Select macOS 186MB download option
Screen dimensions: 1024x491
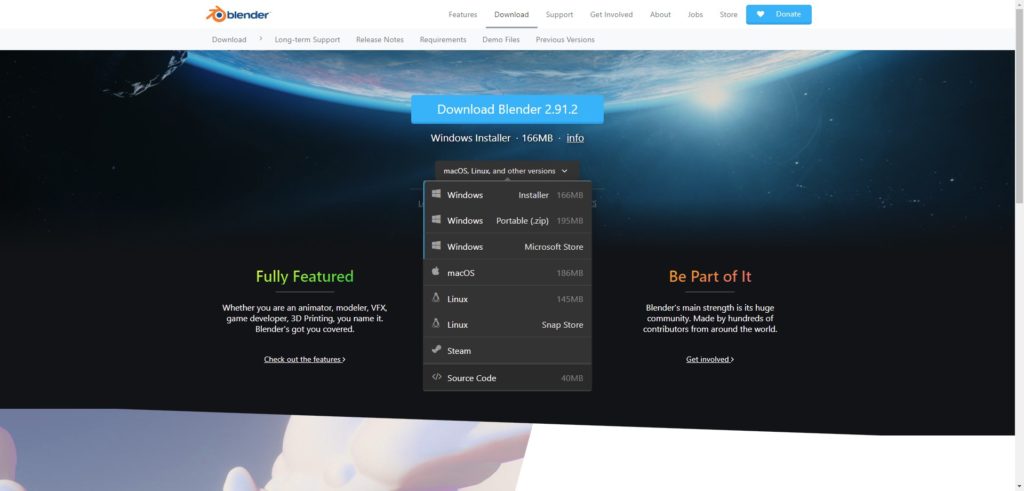(507, 273)
